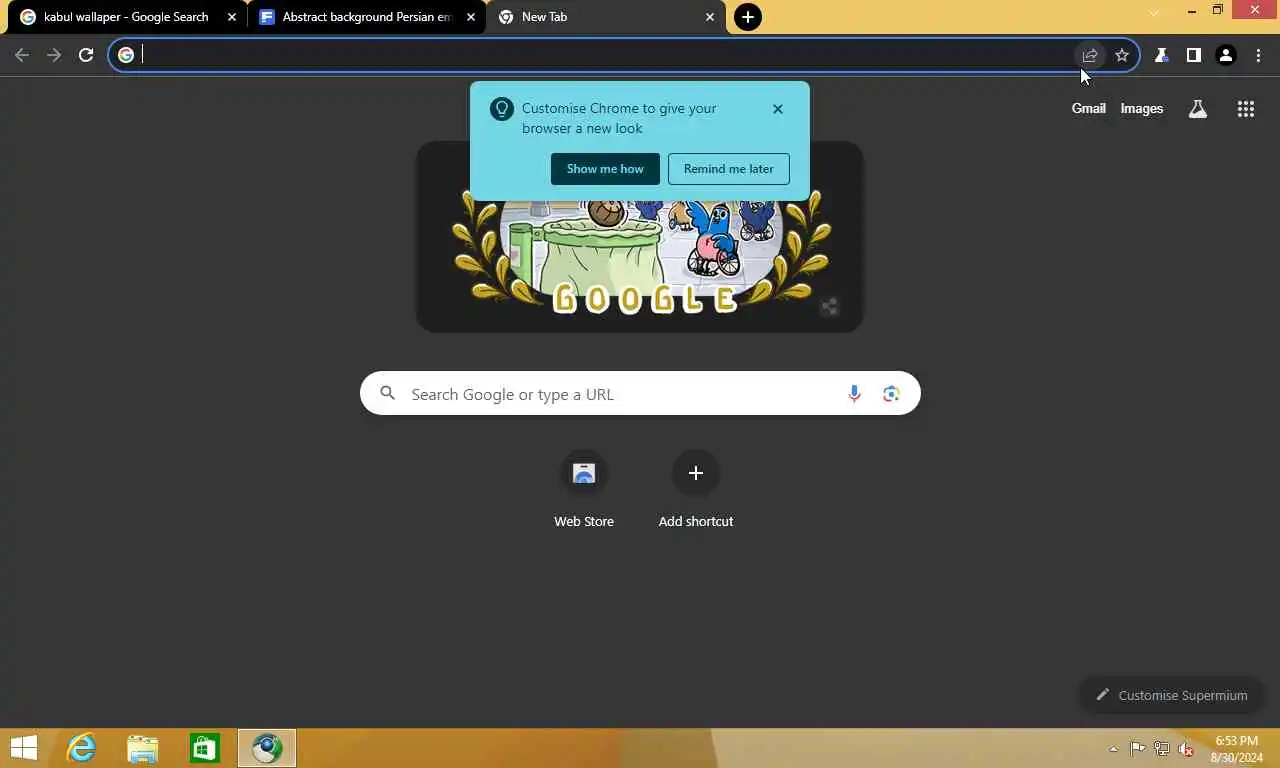Click the Remind me later button
Screen dimensions: 1280x768
(729, 169)
